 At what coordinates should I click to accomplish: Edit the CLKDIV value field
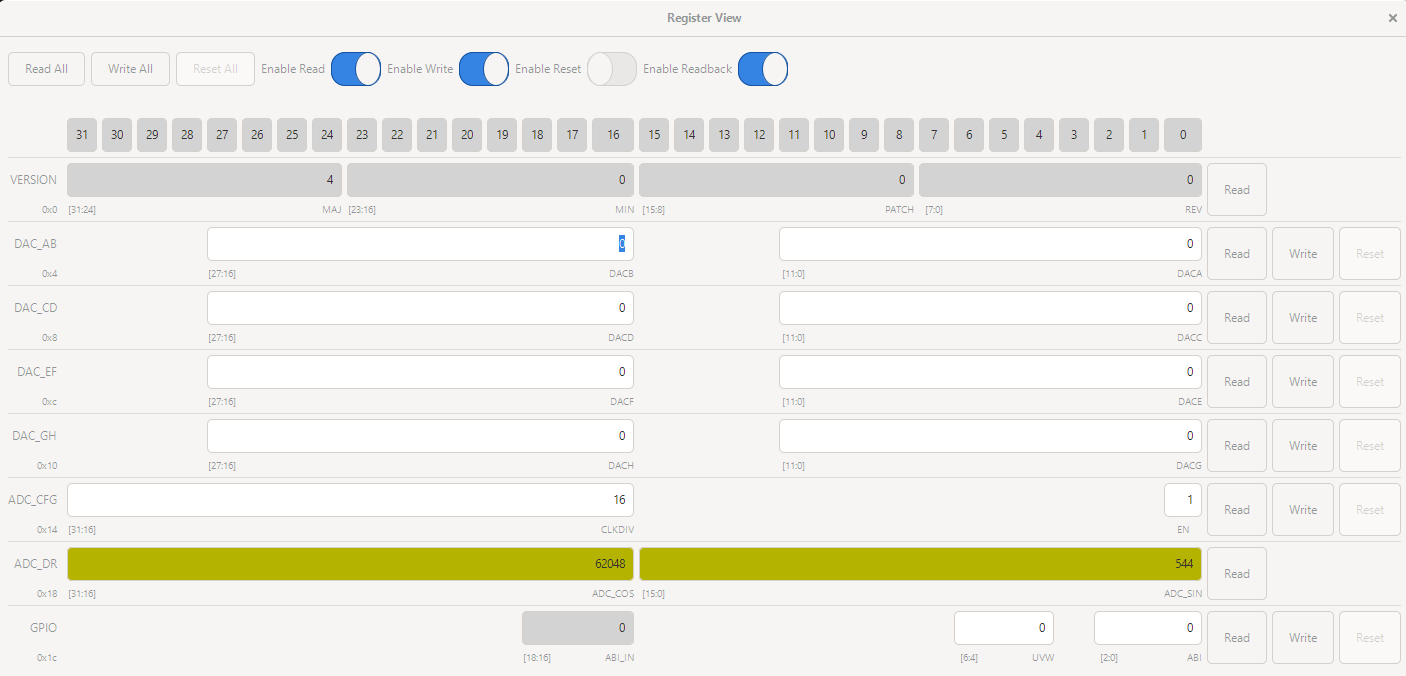point(350,500)
